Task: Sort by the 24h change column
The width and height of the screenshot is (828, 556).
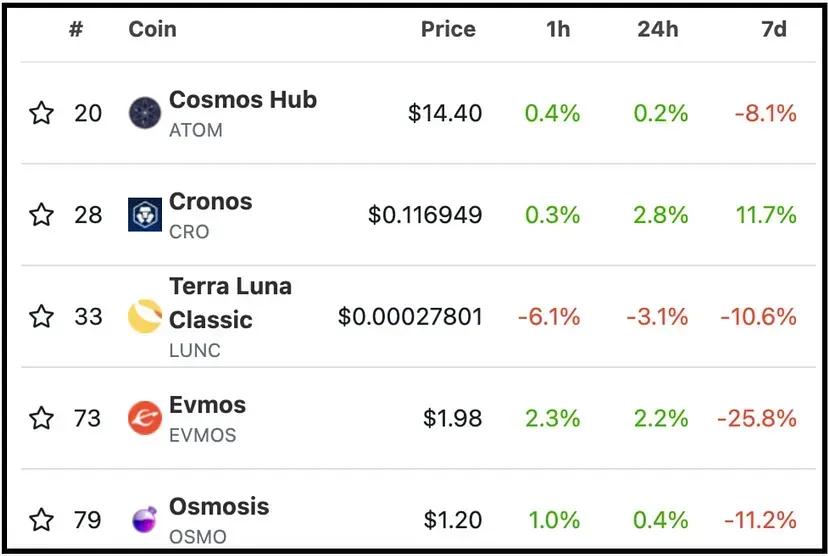Action: tap(657, 29)
